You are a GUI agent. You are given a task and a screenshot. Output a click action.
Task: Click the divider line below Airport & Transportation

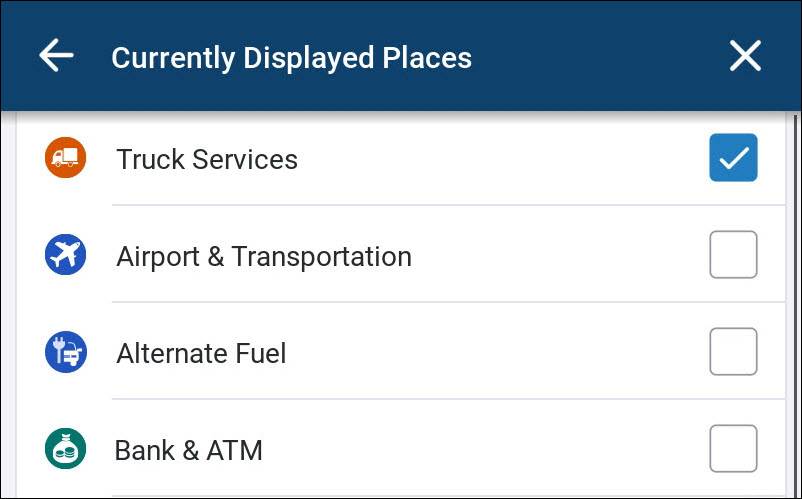pyautogui.click(x=448, y=302)
